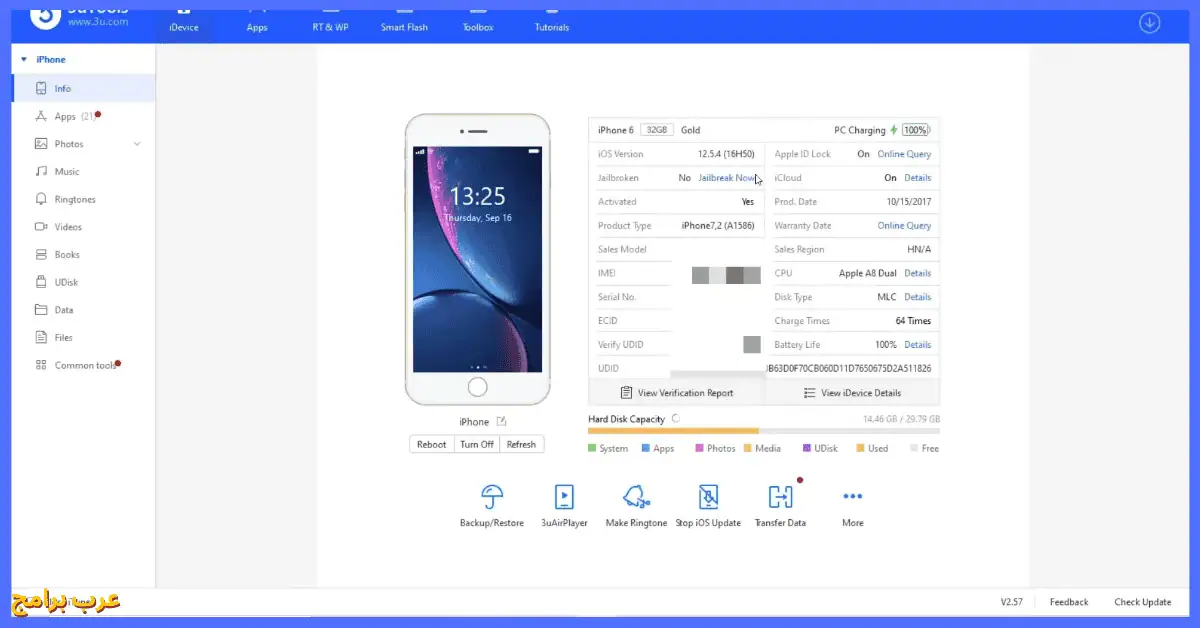Open the iDevice tab
Screen dimensions: 1200x628
184,20
